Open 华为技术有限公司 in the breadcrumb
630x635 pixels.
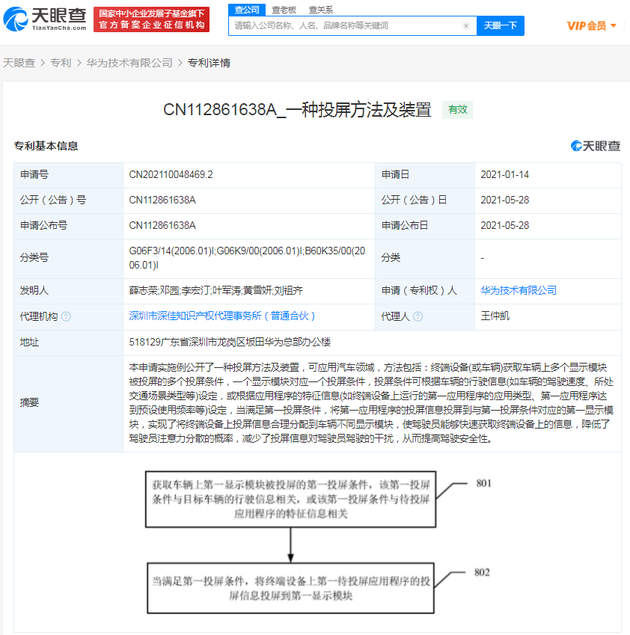(128, 62)
